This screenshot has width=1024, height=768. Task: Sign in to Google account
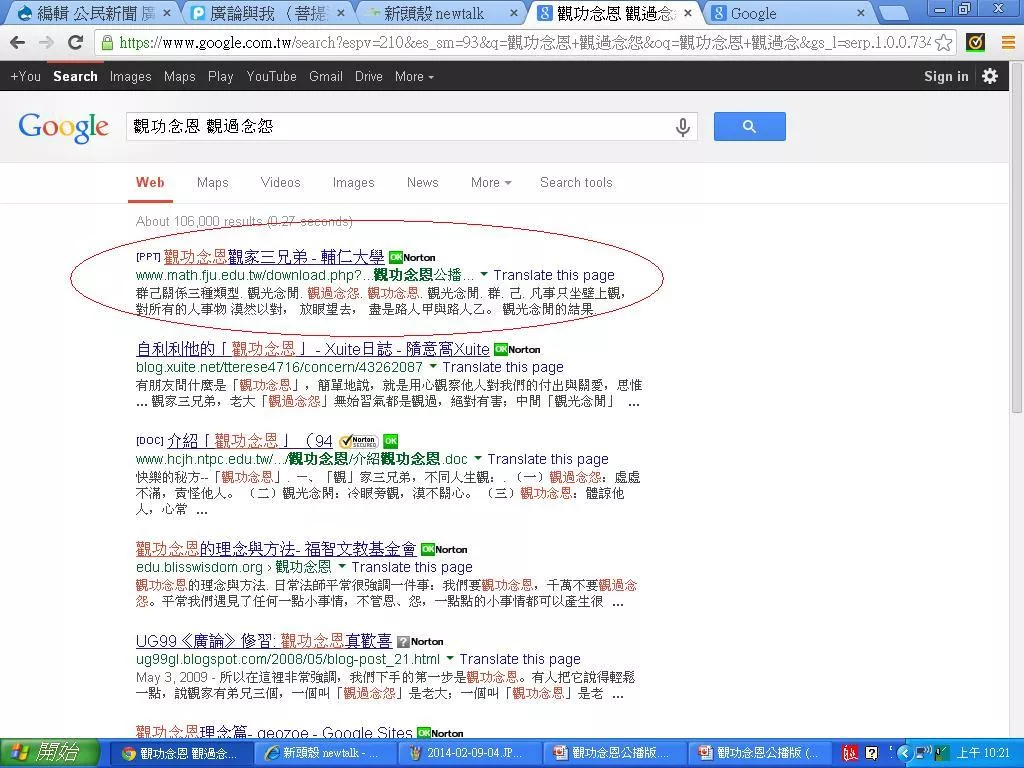(x=946, y=76)
